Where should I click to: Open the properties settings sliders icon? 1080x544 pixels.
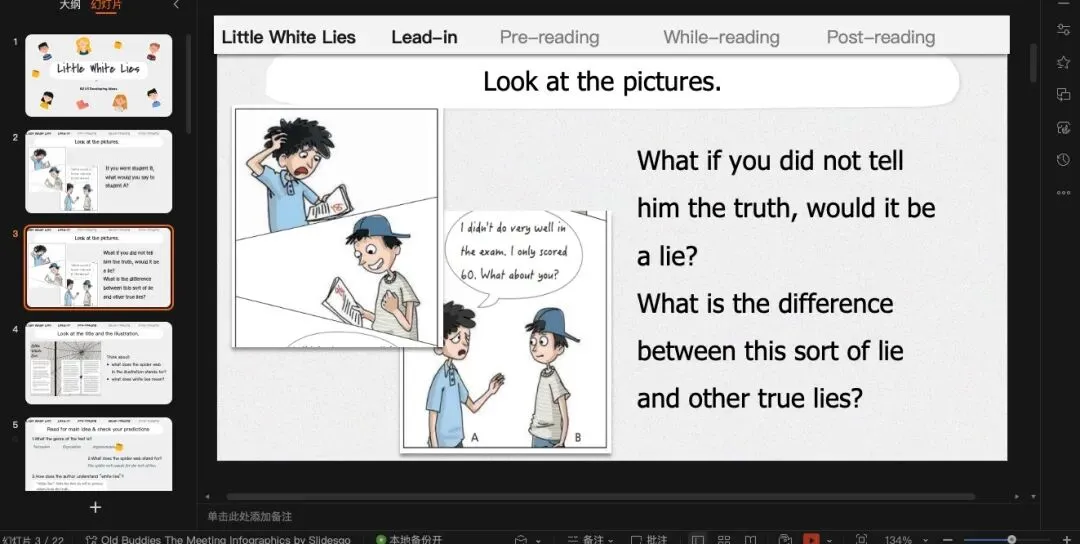click(1063, 30)
